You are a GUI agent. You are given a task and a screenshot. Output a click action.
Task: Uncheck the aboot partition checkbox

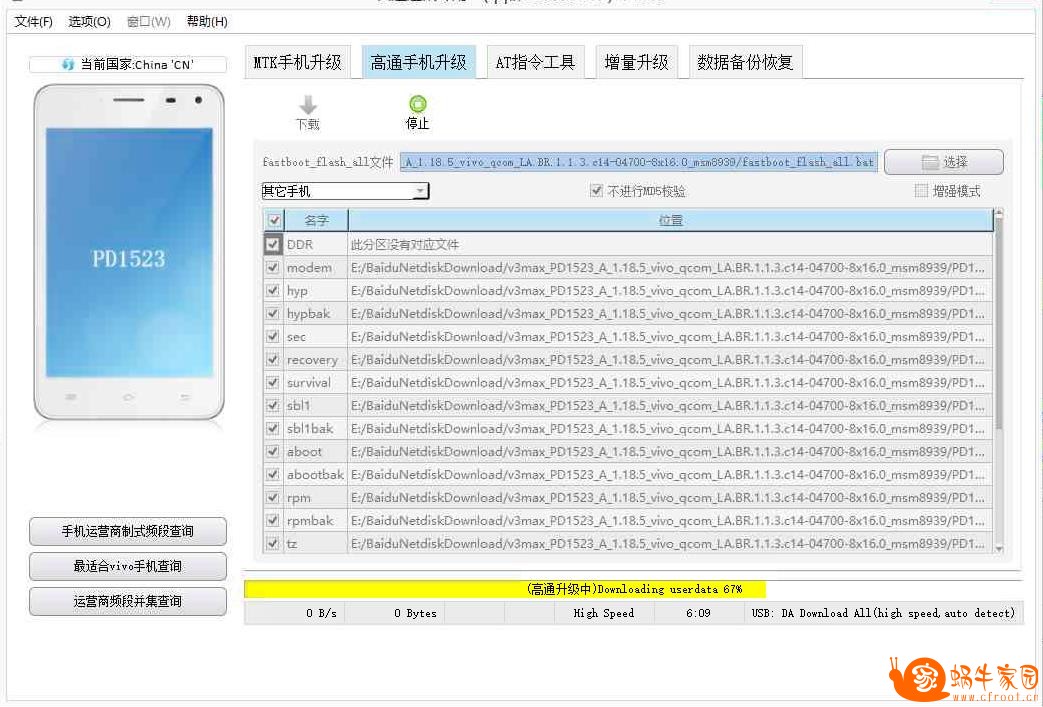click(273, 452)
